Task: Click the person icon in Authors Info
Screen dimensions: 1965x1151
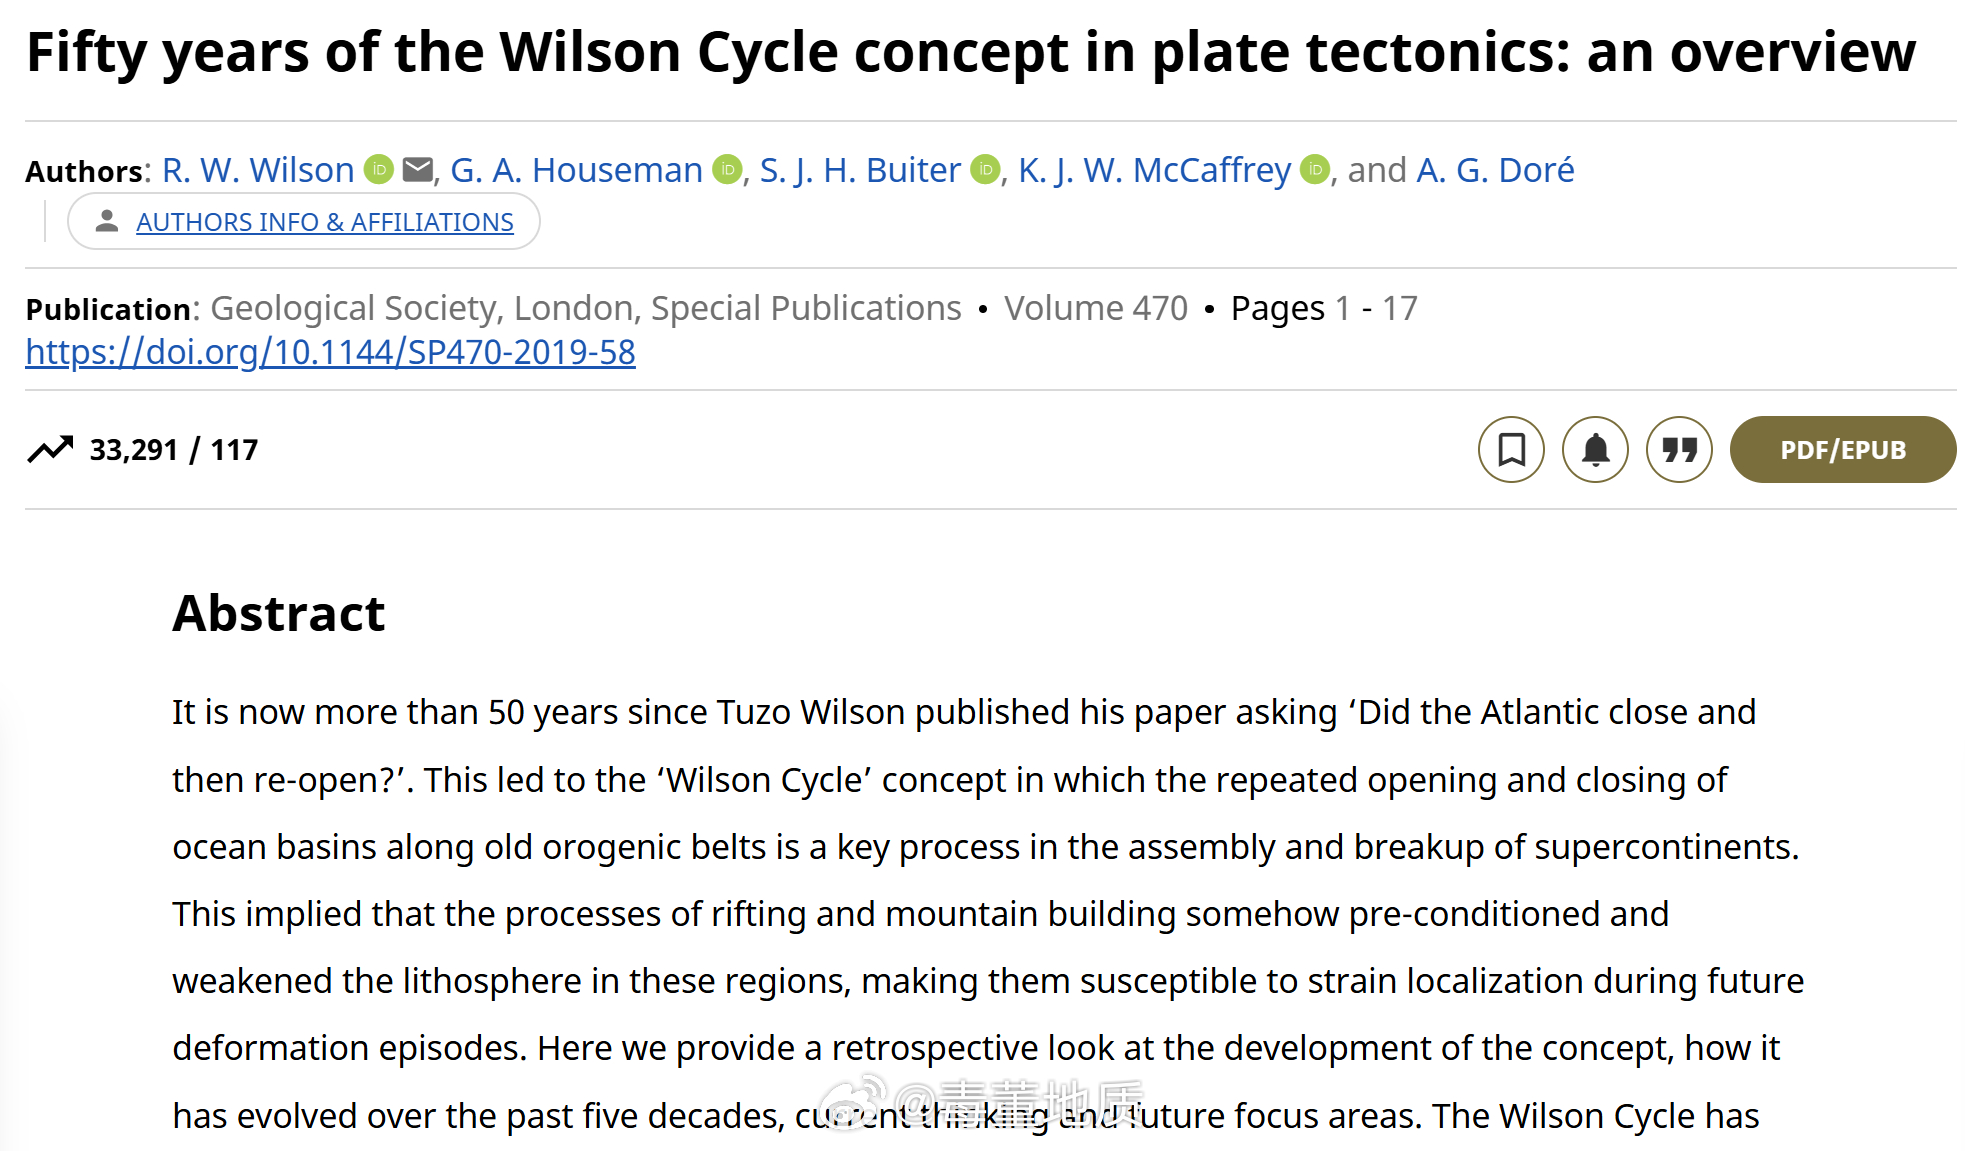Action: [x=107, y=221]
